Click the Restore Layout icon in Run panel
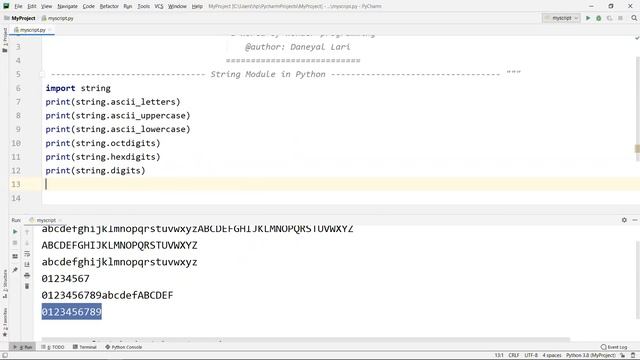 (x=15, y=256)
